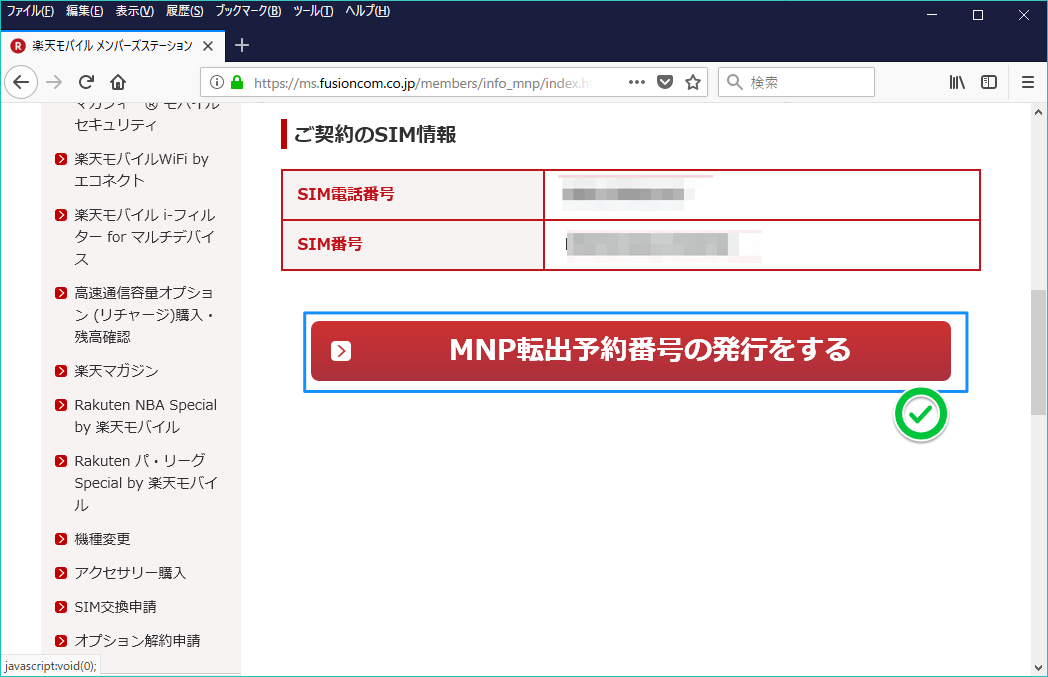
Task: Open the SIM交換申請 link
Action: [116, 607]
